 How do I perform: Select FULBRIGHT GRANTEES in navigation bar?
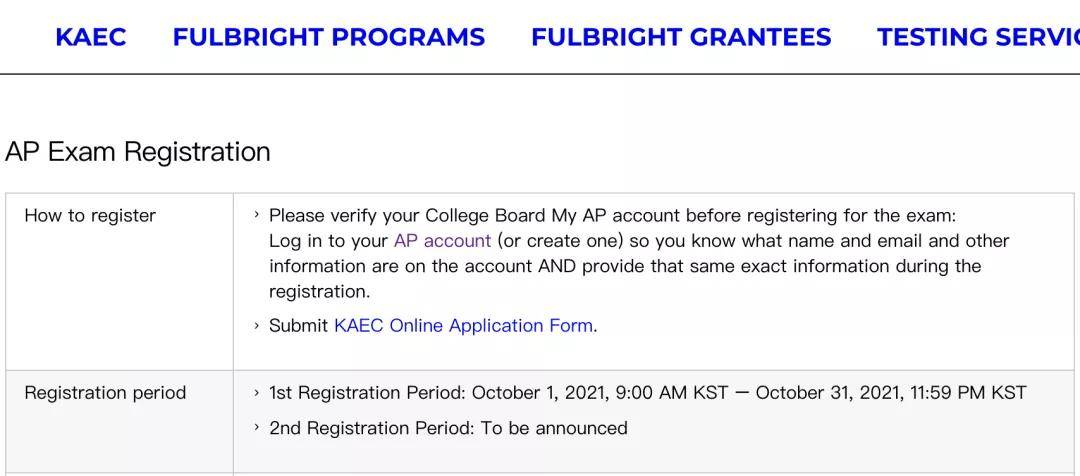[x=680, y=37]
